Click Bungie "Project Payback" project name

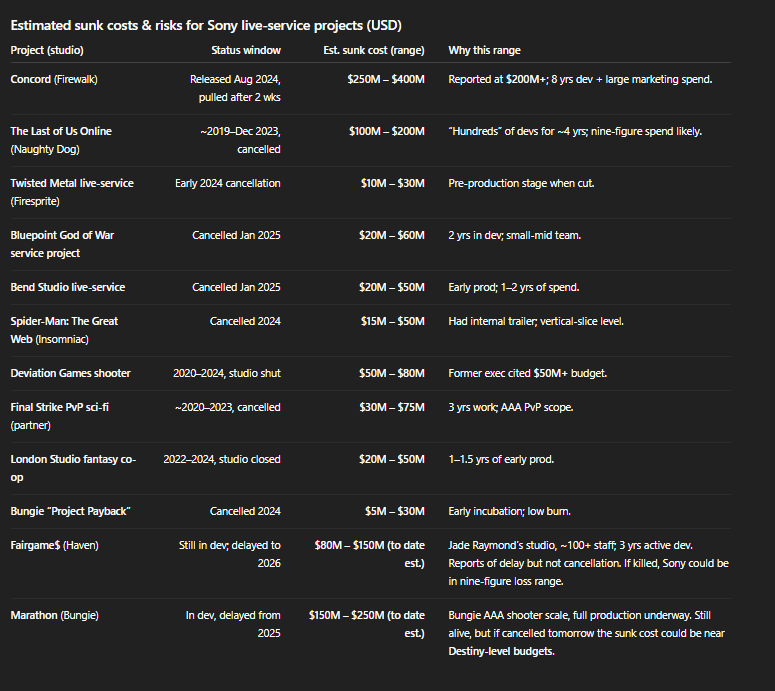pyautogui.click(x=70, y=511)
